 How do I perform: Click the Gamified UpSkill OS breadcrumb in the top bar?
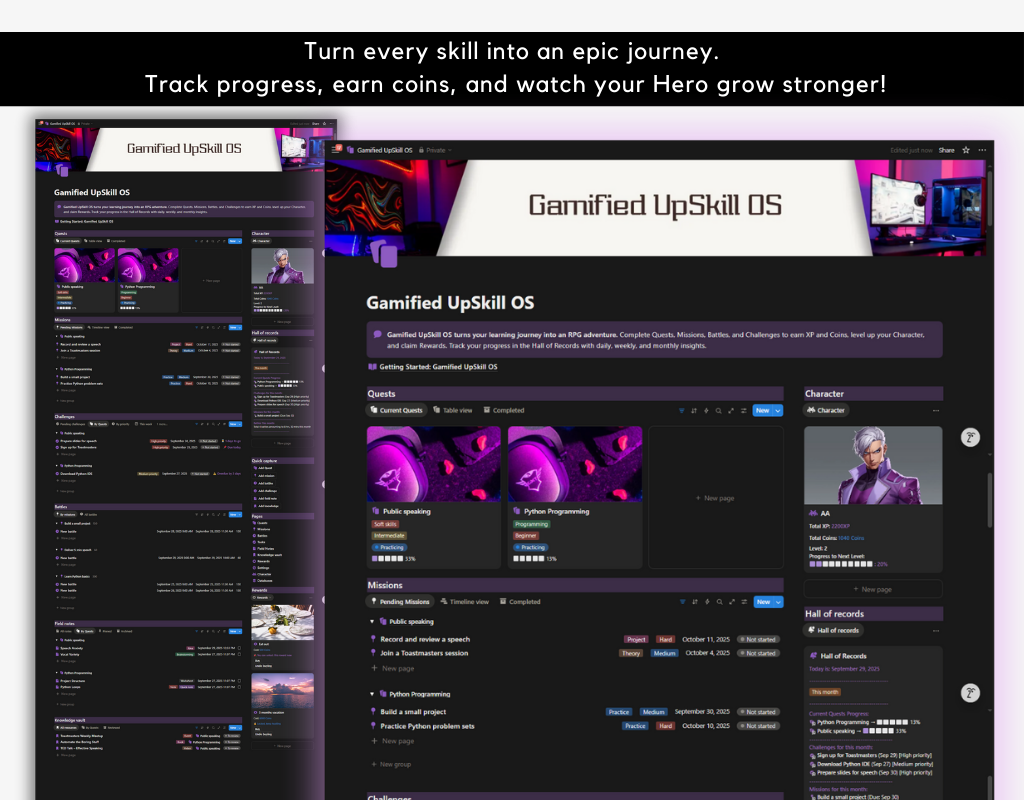pos(379,150)
